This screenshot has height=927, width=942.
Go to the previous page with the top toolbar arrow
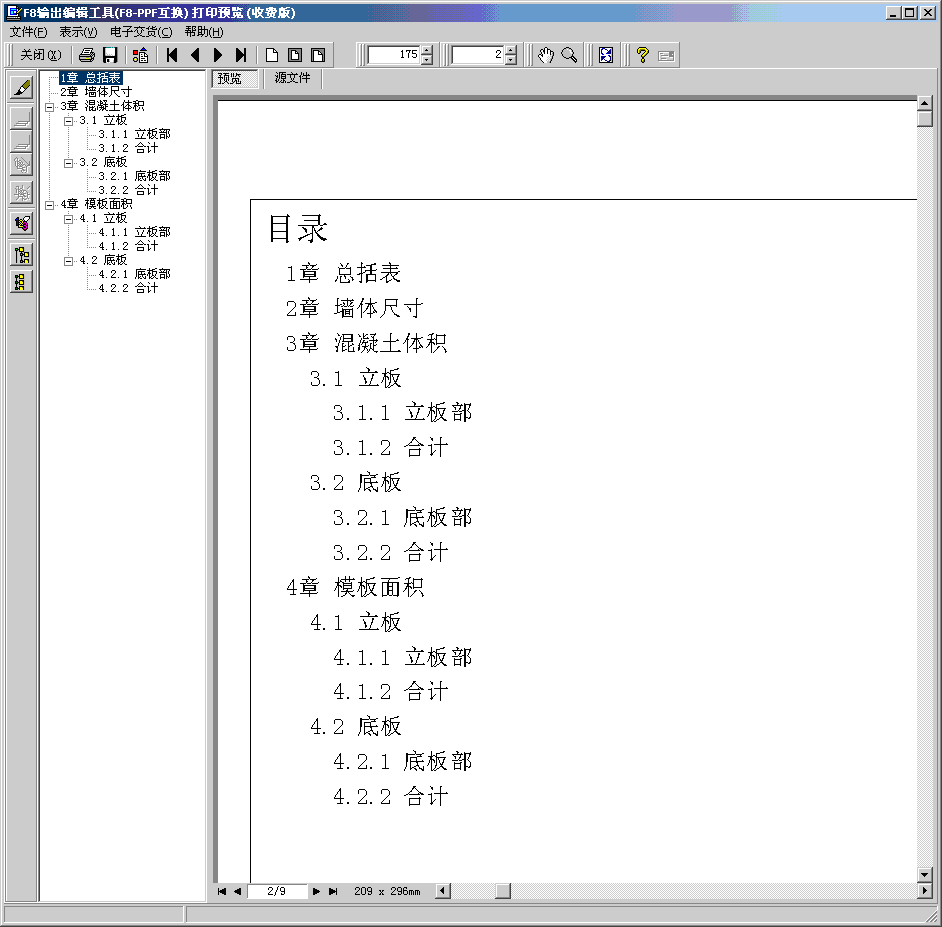(195, 55)
